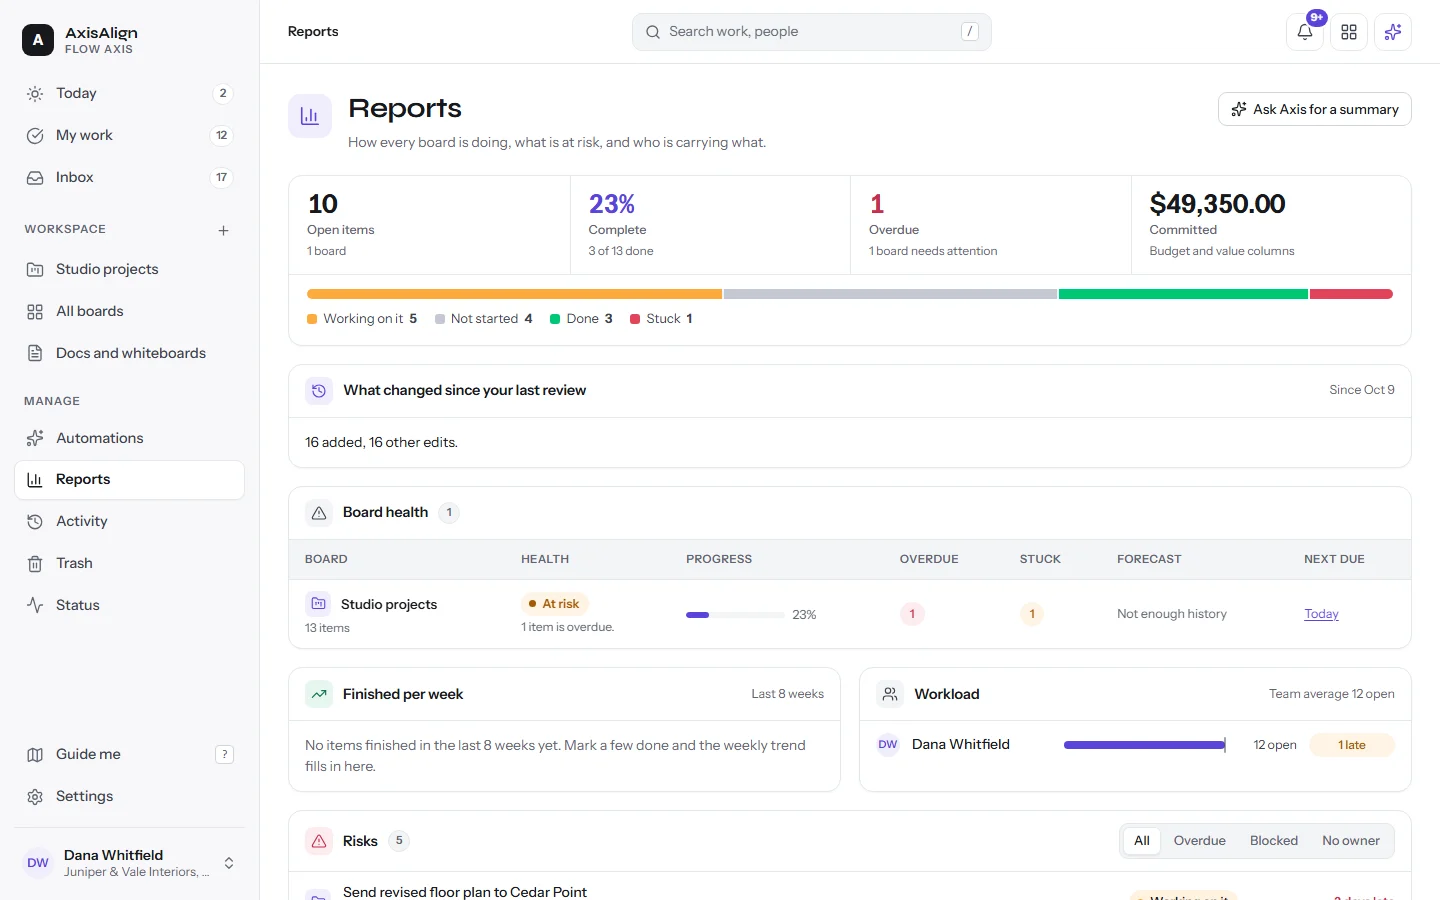This screenshot has height=900, width=1440.
Task: Open Settings
Action: (130, 796)
